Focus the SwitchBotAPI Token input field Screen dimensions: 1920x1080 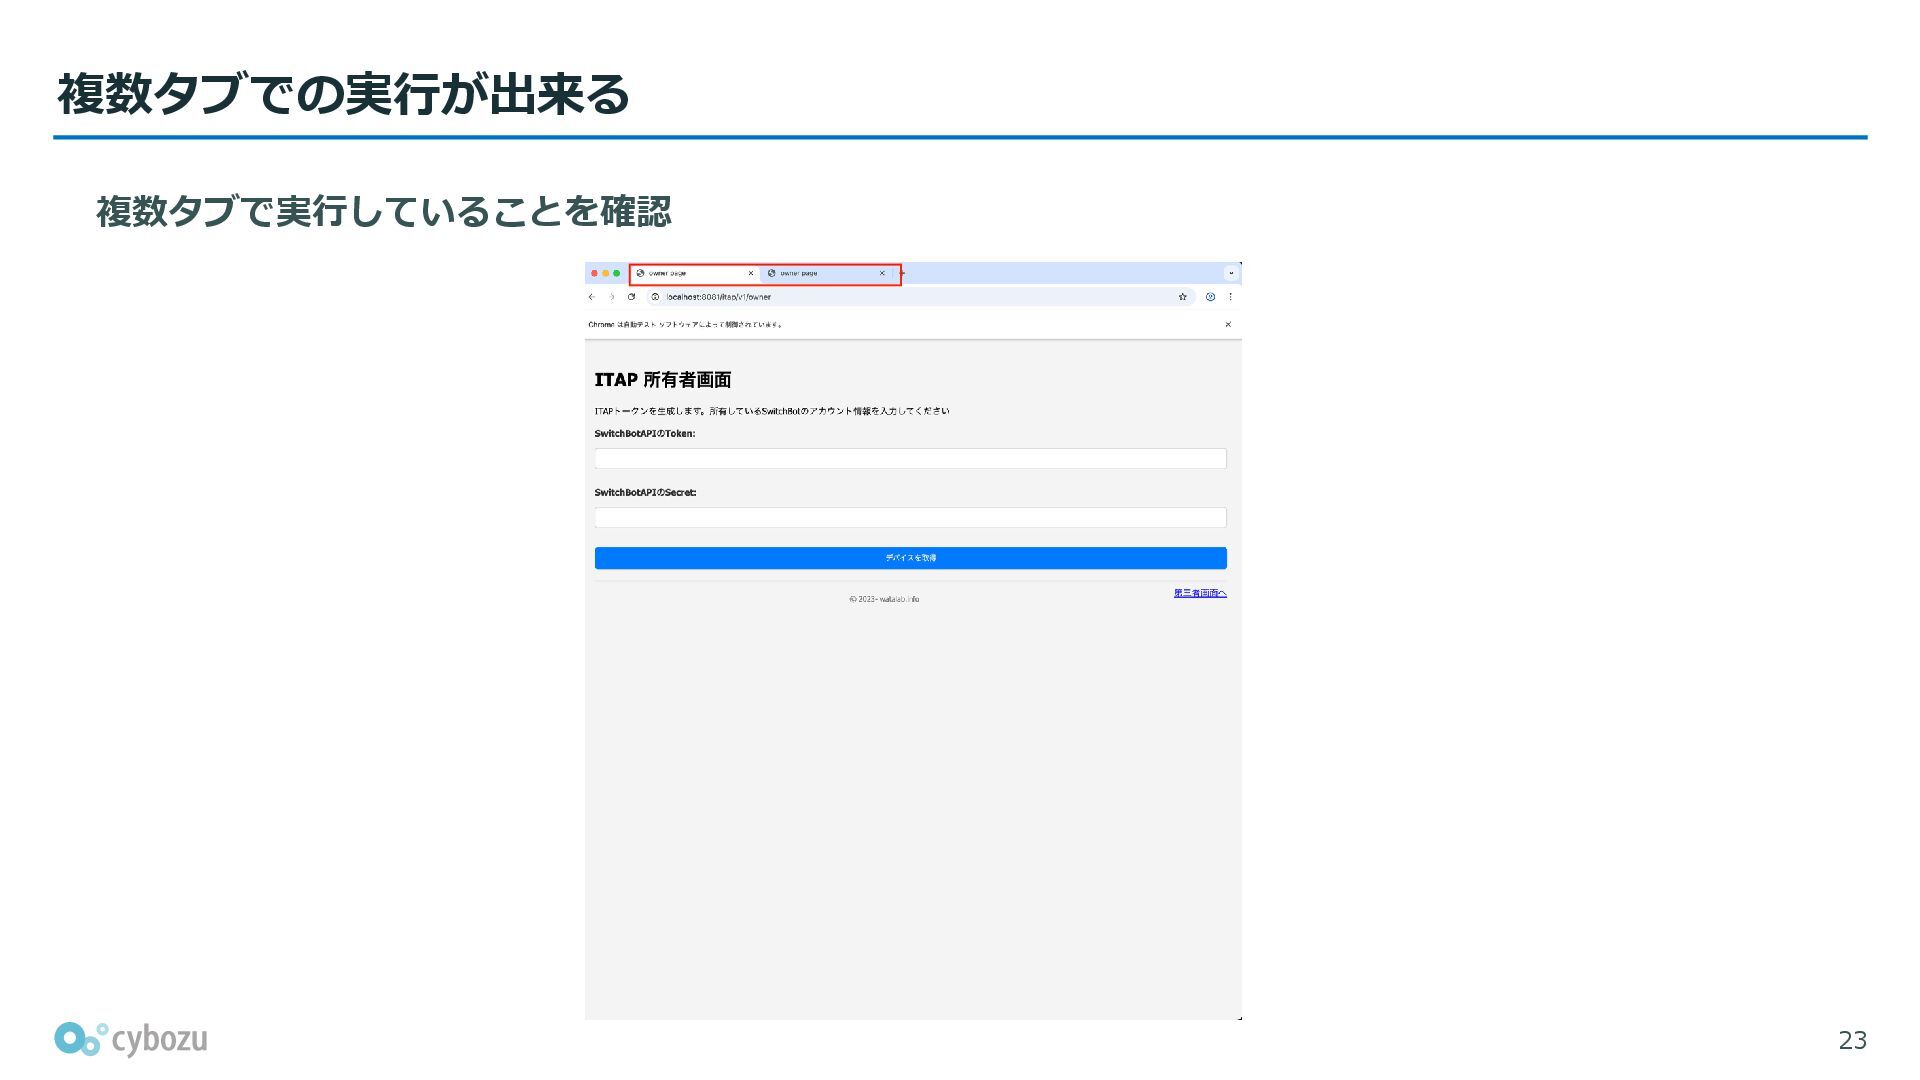tap(910, 458)
